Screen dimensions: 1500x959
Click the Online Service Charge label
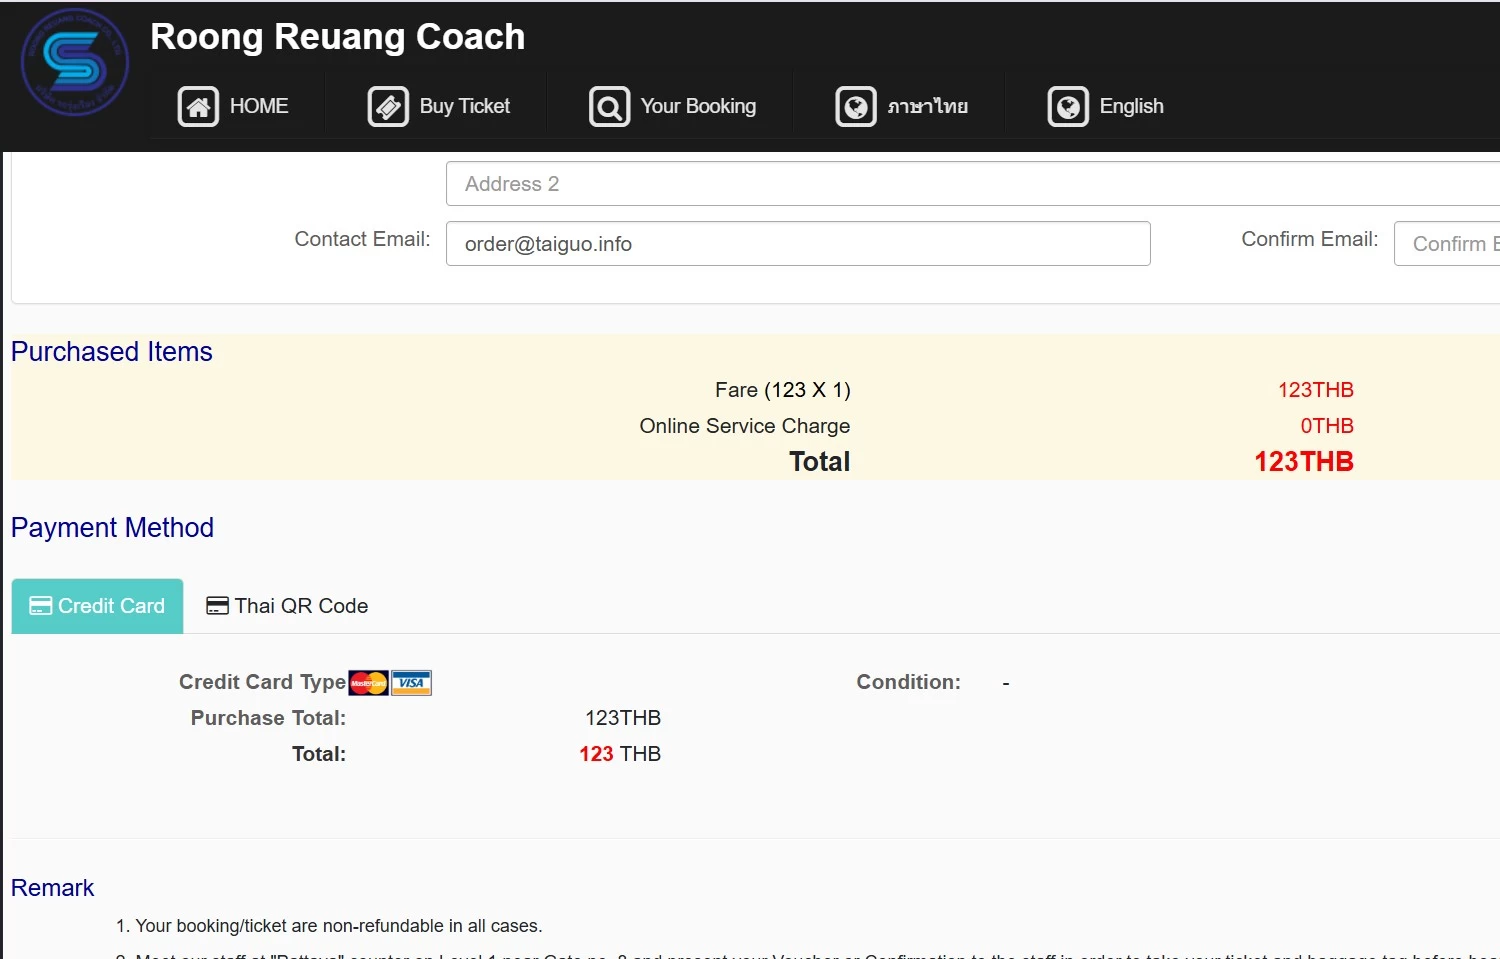coord(745,426)
